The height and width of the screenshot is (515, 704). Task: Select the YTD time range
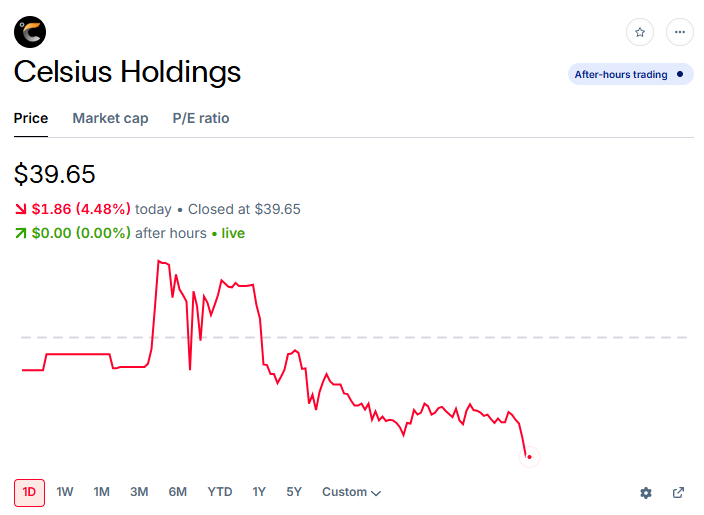(220, 492)
